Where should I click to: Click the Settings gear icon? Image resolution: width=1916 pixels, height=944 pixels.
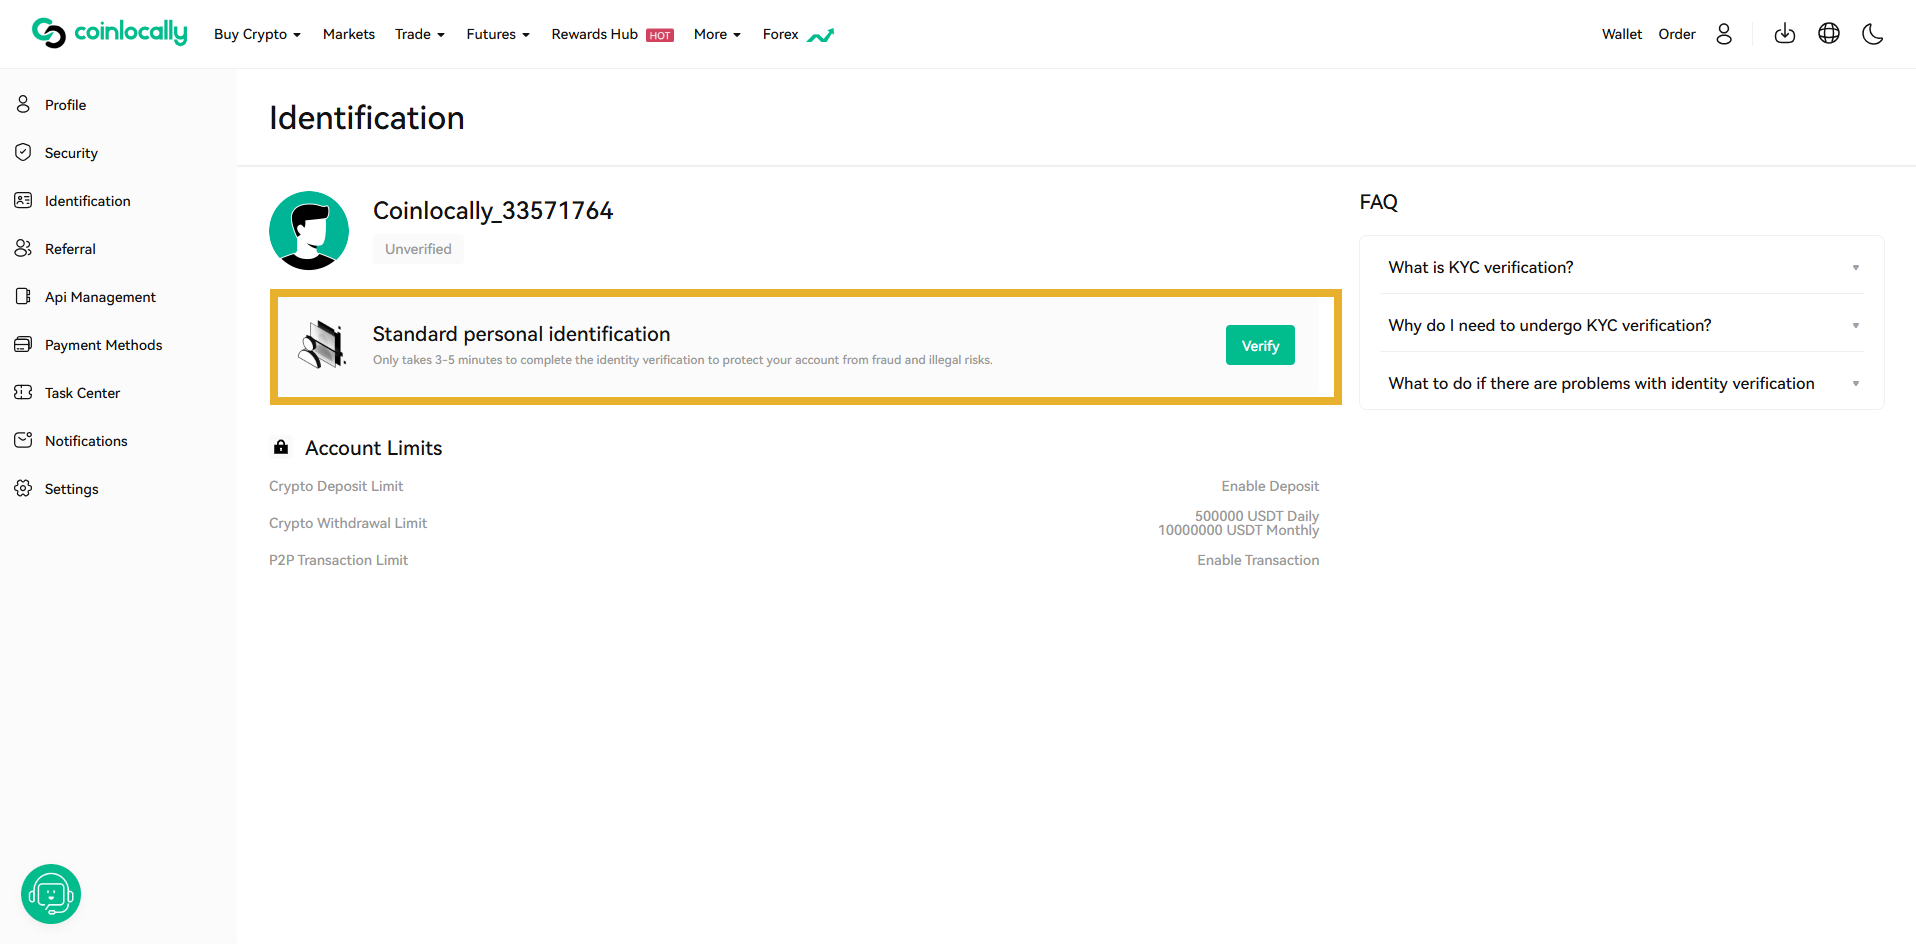(23, 488)
